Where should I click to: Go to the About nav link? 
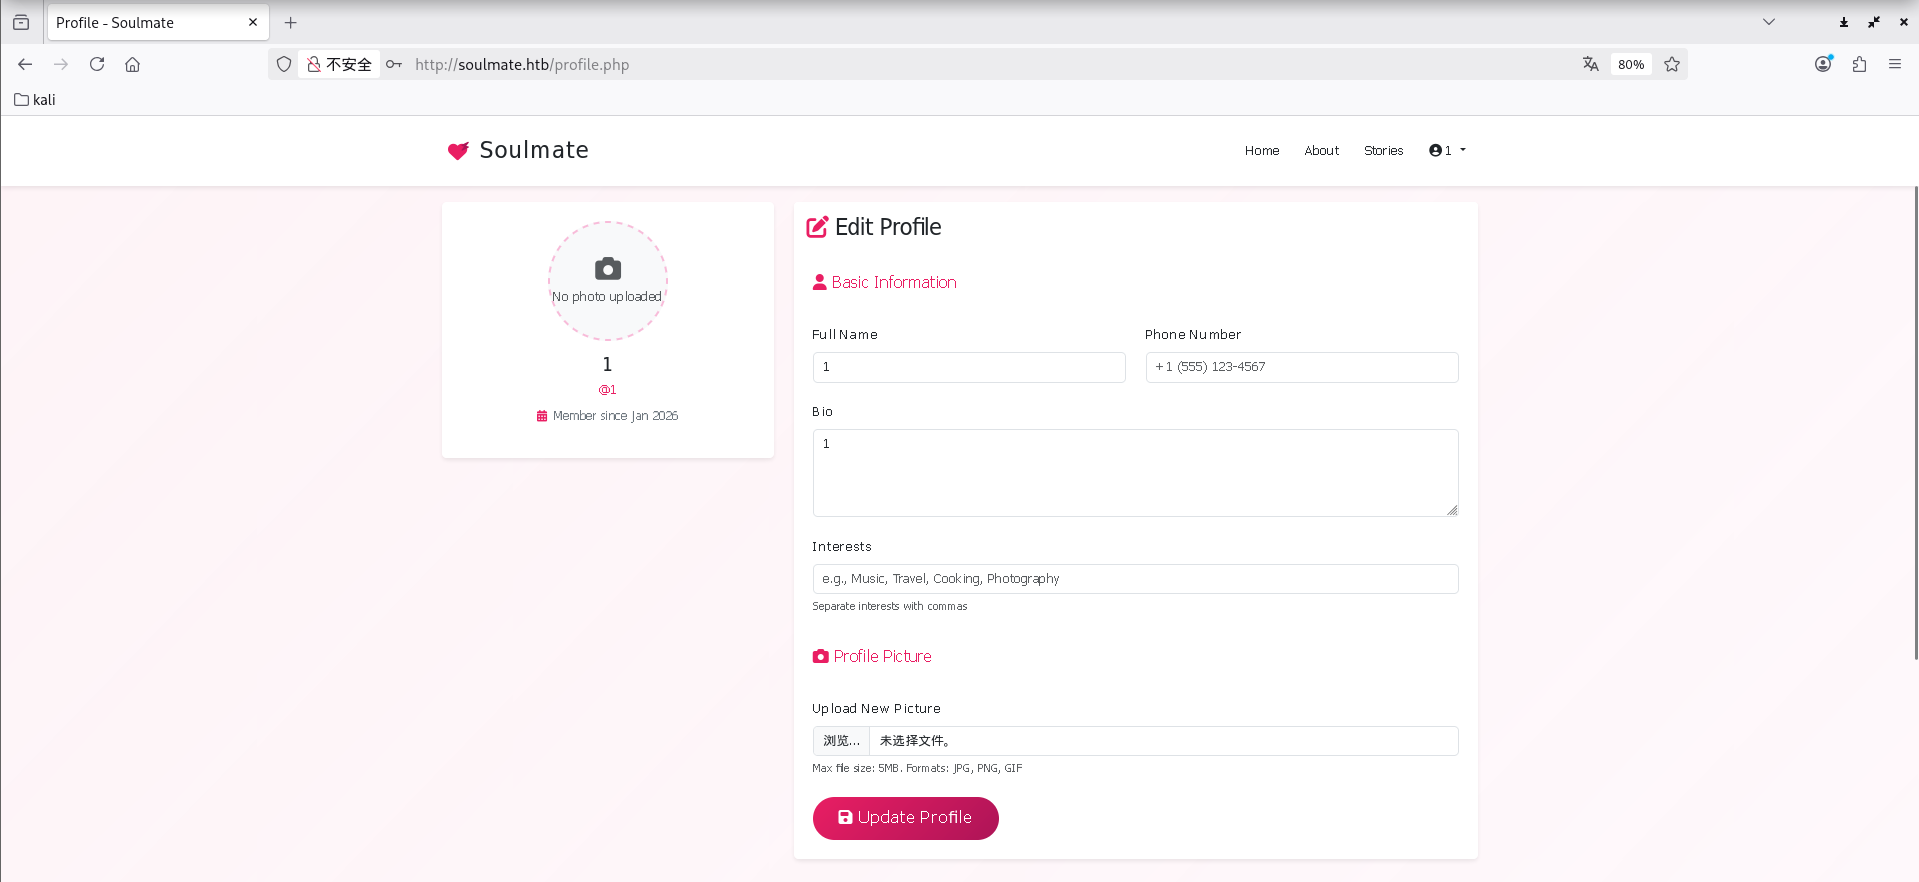(x=1321, y=151)
